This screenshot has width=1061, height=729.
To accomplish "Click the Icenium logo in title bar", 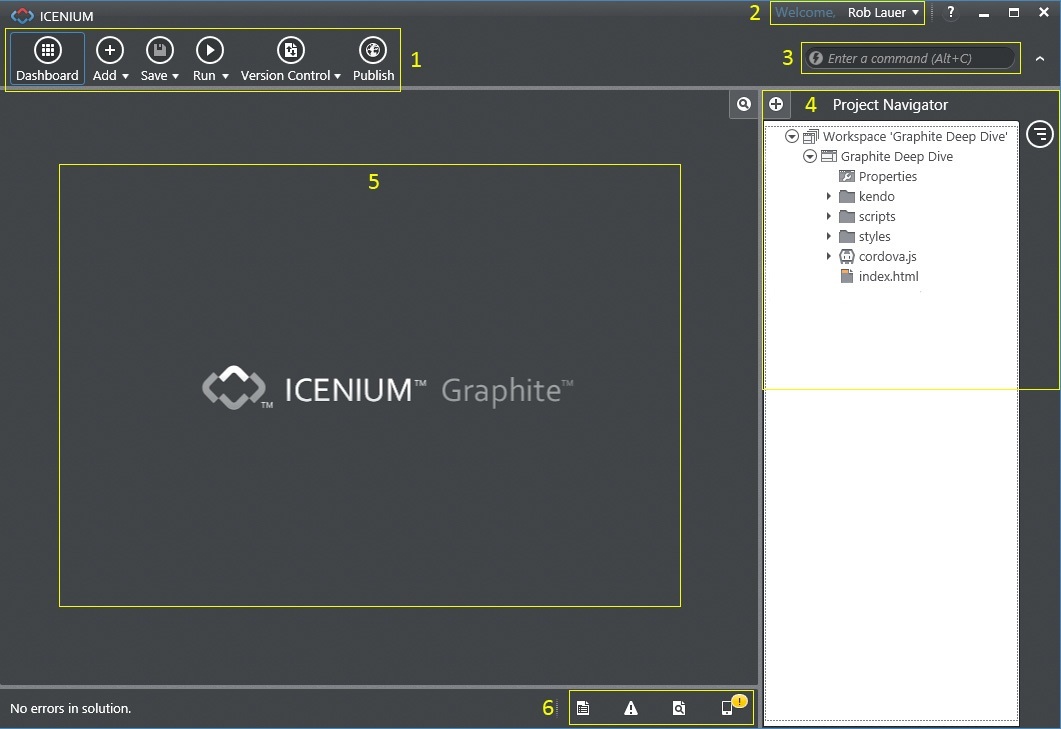I will (22, 16).
